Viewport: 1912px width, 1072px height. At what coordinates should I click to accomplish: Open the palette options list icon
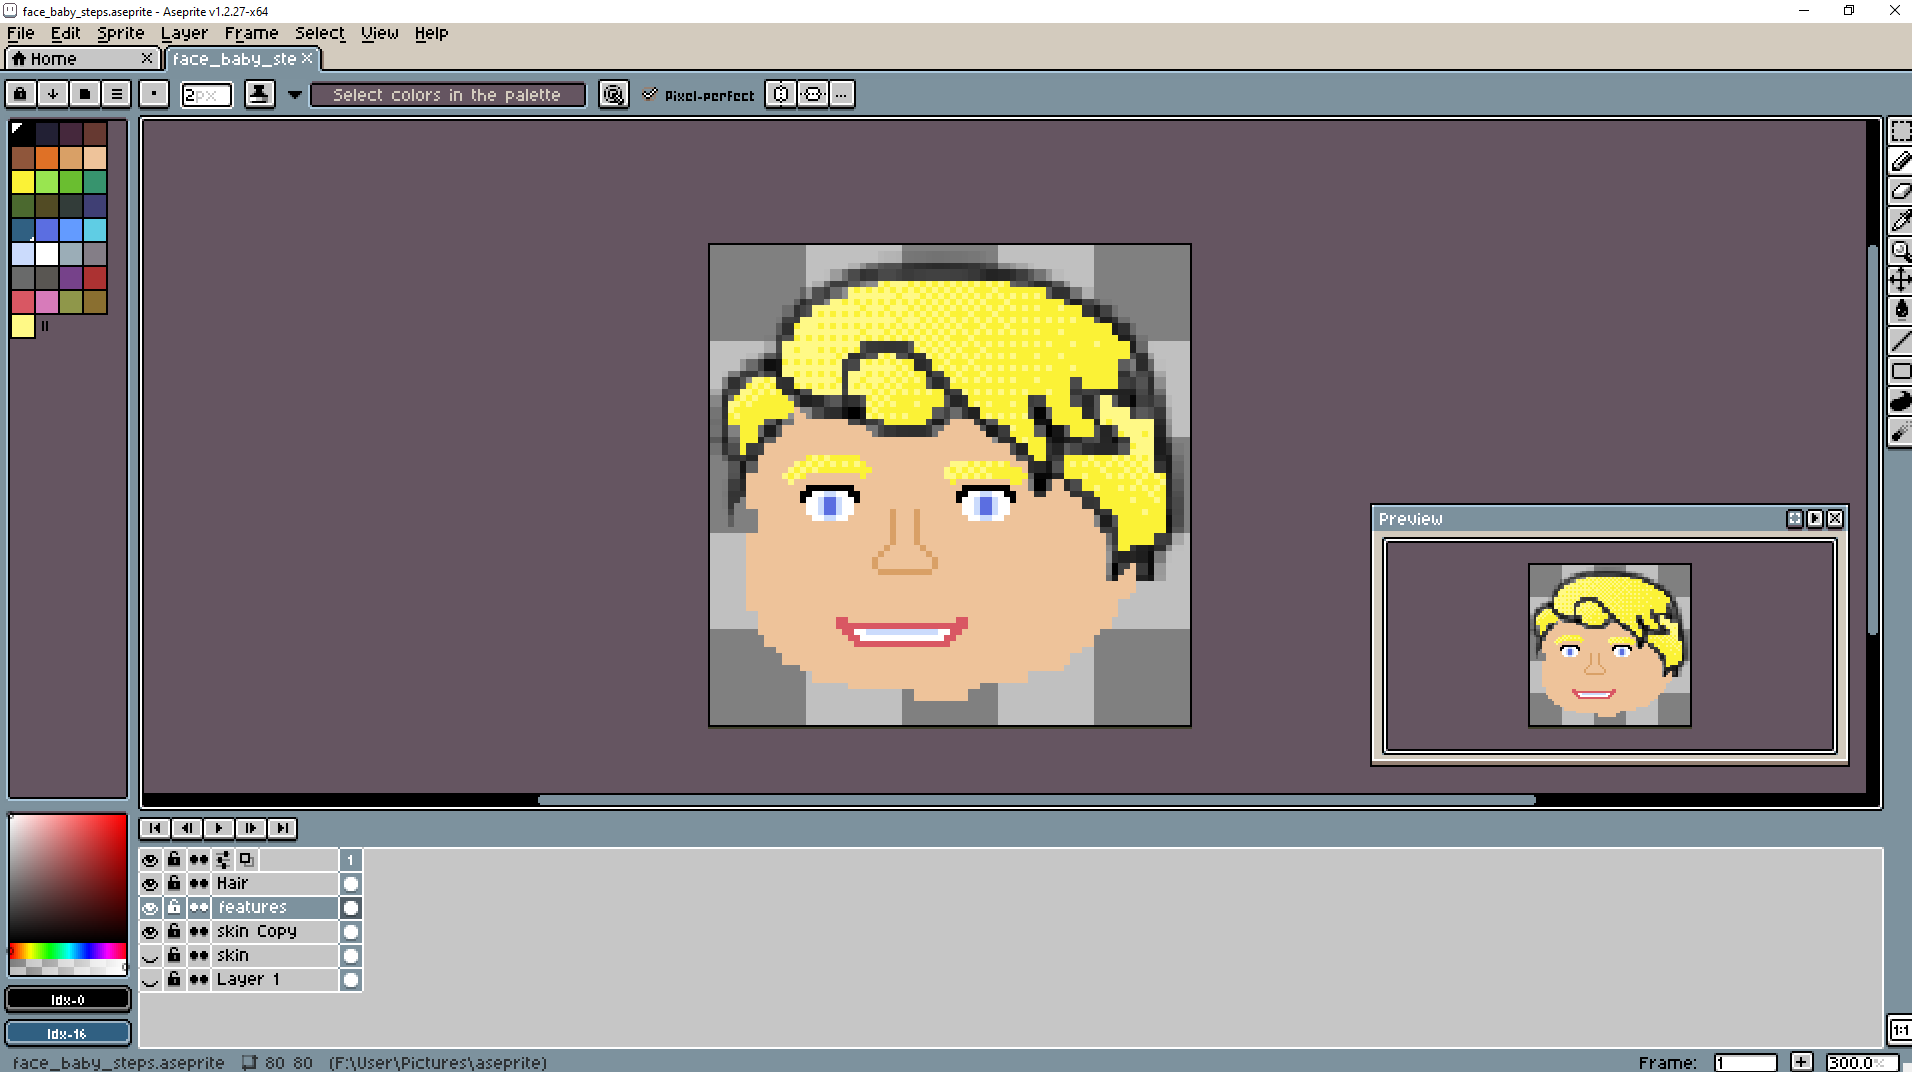point(116,94)
